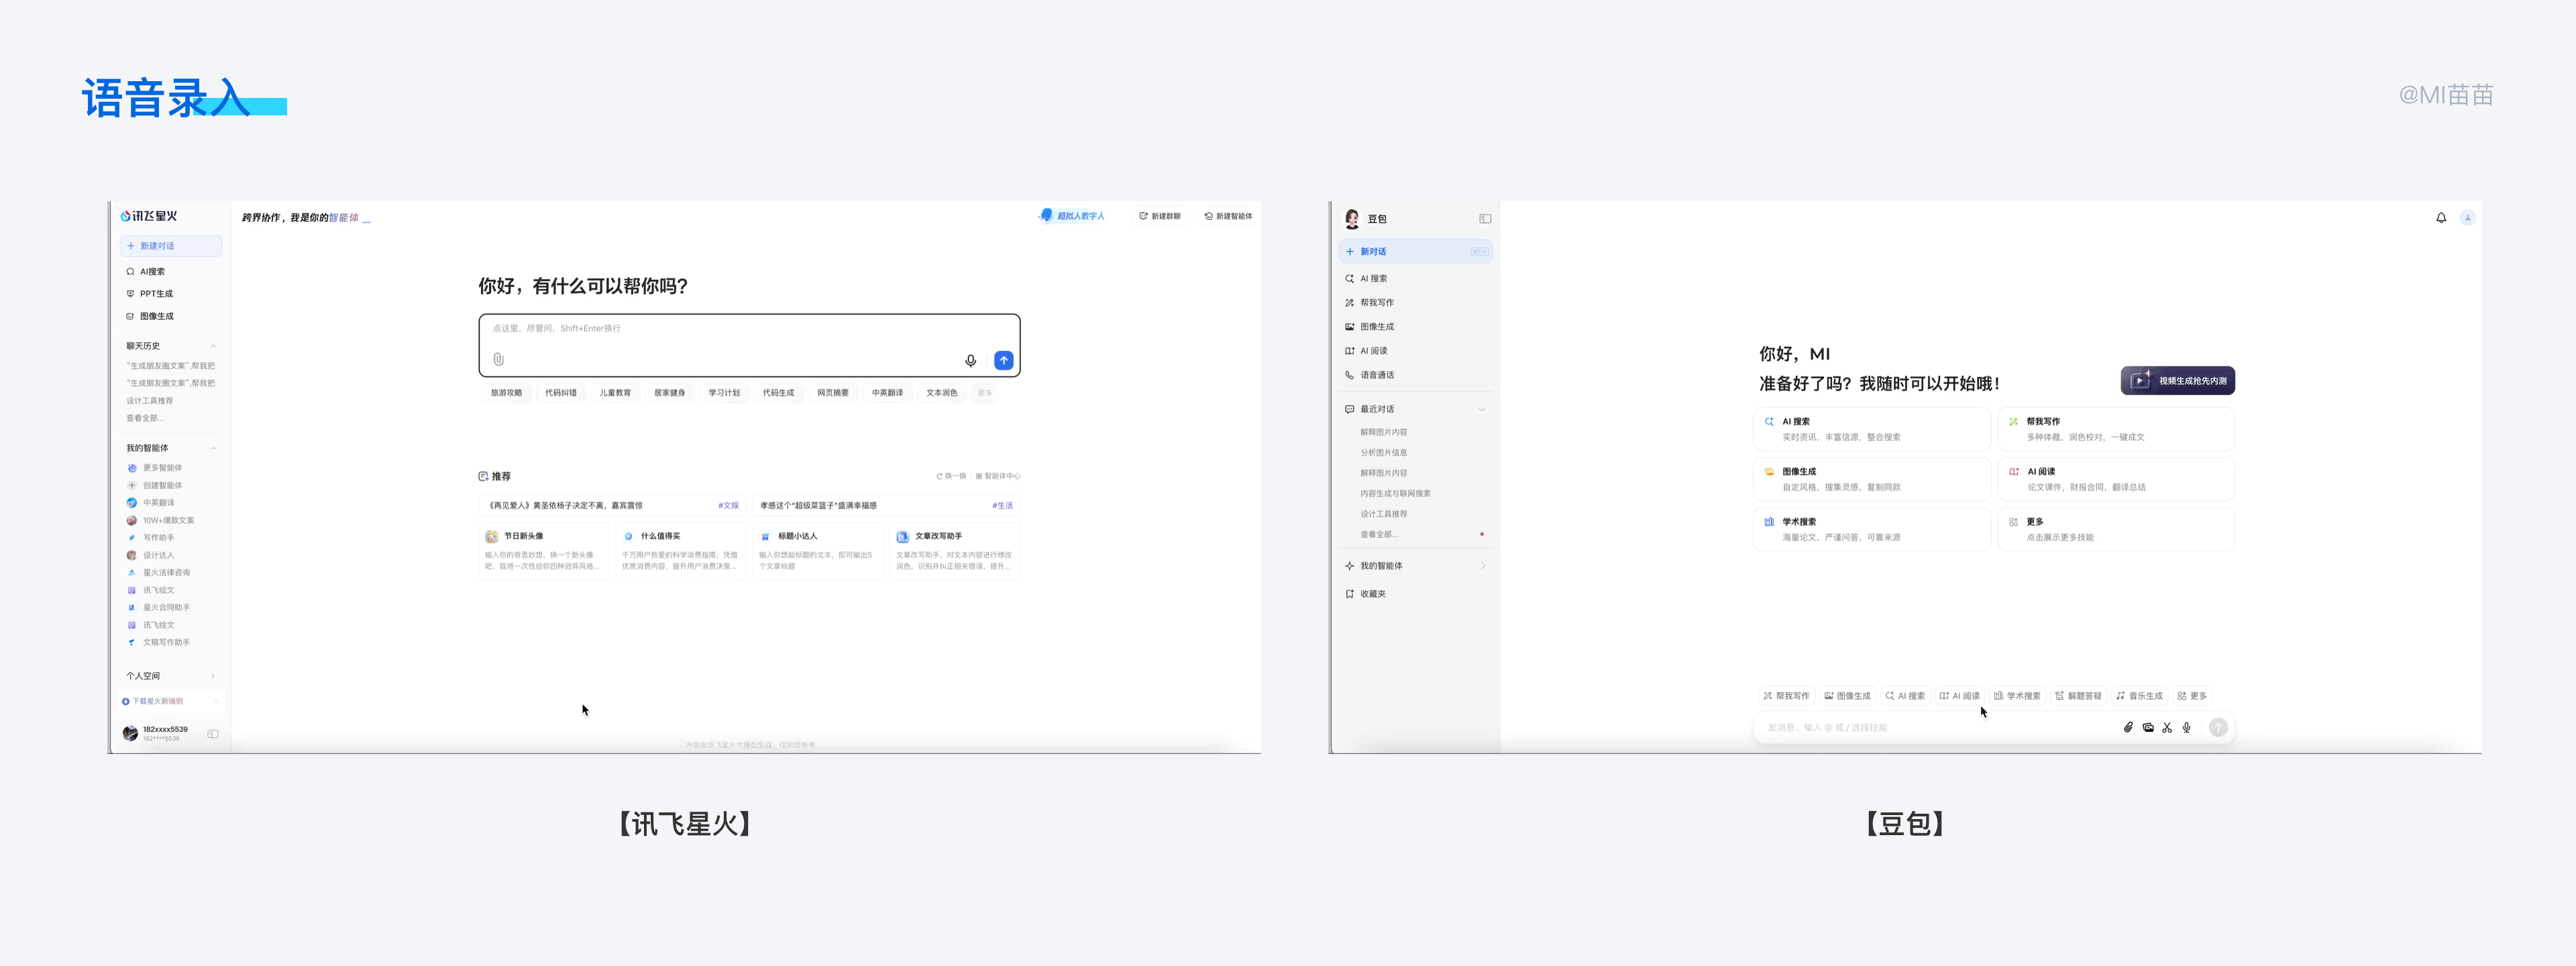
Task: Select the 文本润色 chip in 讯飞星火
Action: [x=942, y=393]
